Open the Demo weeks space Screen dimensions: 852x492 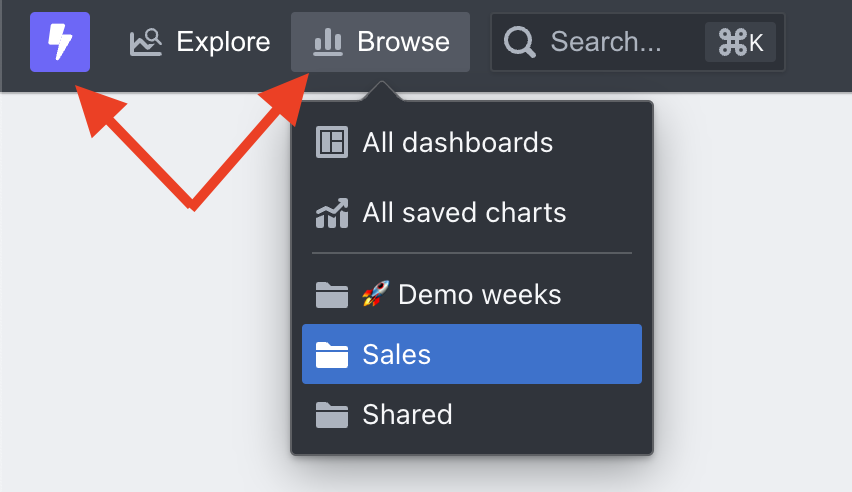click(x=472, y=295)
